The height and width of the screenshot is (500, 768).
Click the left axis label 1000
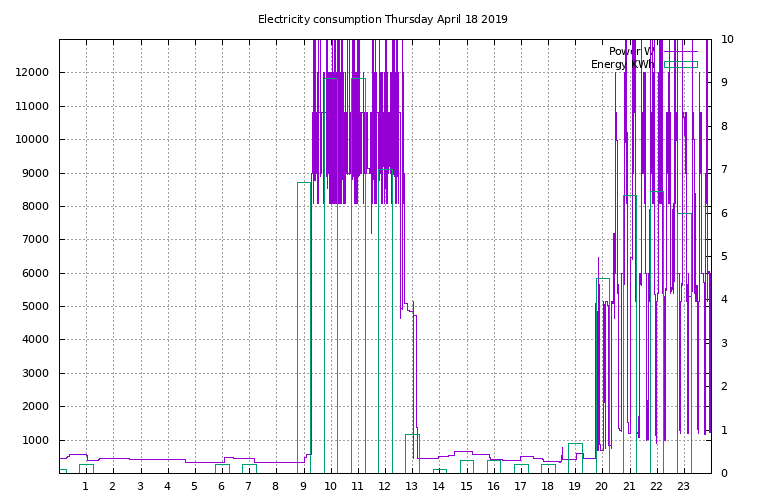point(35,440)
